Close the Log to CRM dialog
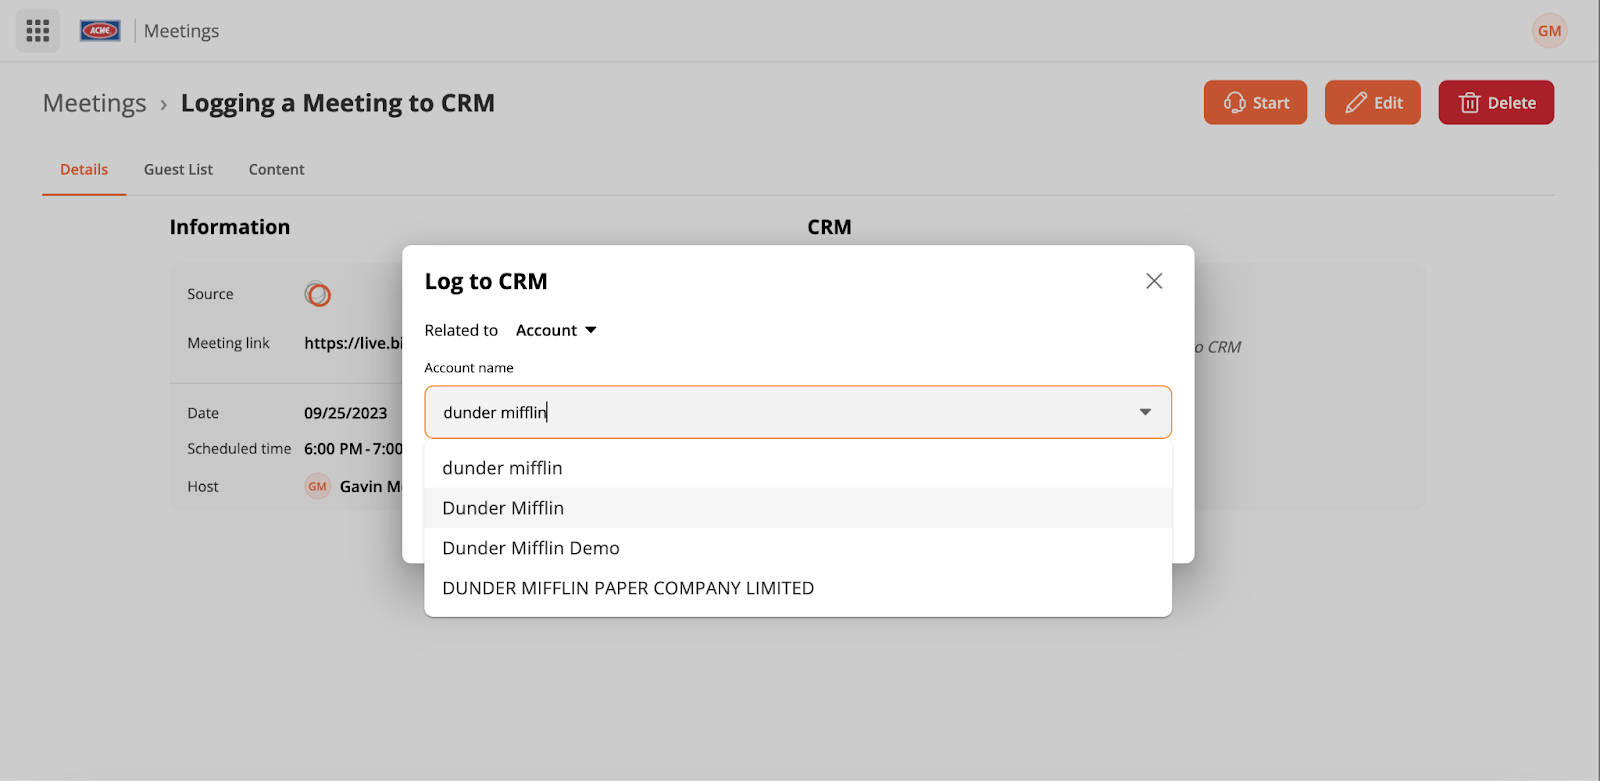 tap(1154, 281)
